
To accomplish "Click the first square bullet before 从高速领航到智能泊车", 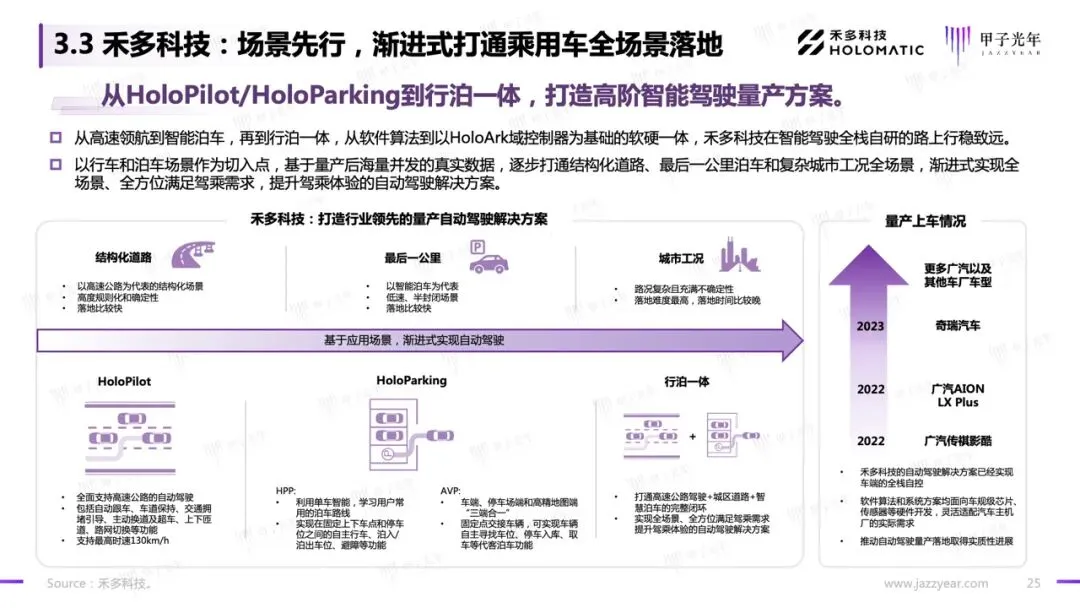I will coord(56,138).
